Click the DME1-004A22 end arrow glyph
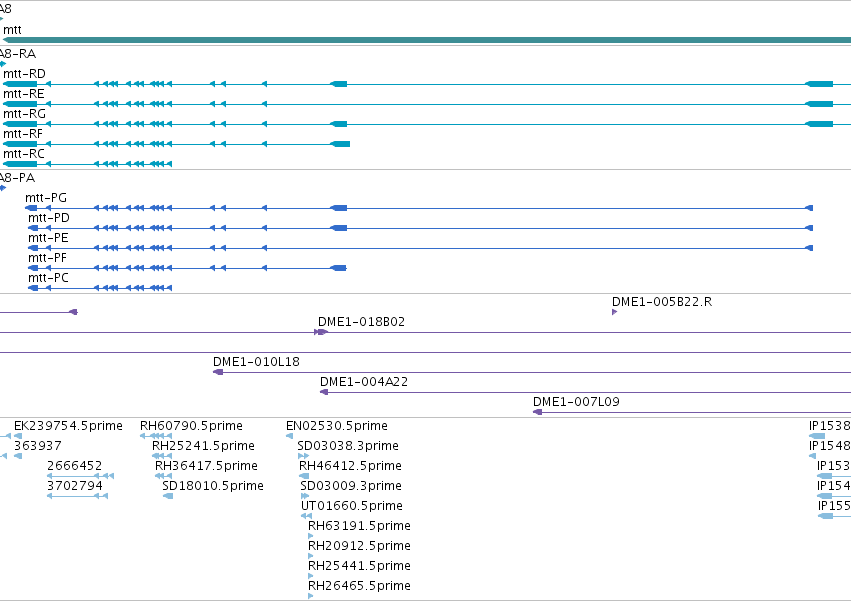This screenshot has width=851, height=601. pos(324,393)
